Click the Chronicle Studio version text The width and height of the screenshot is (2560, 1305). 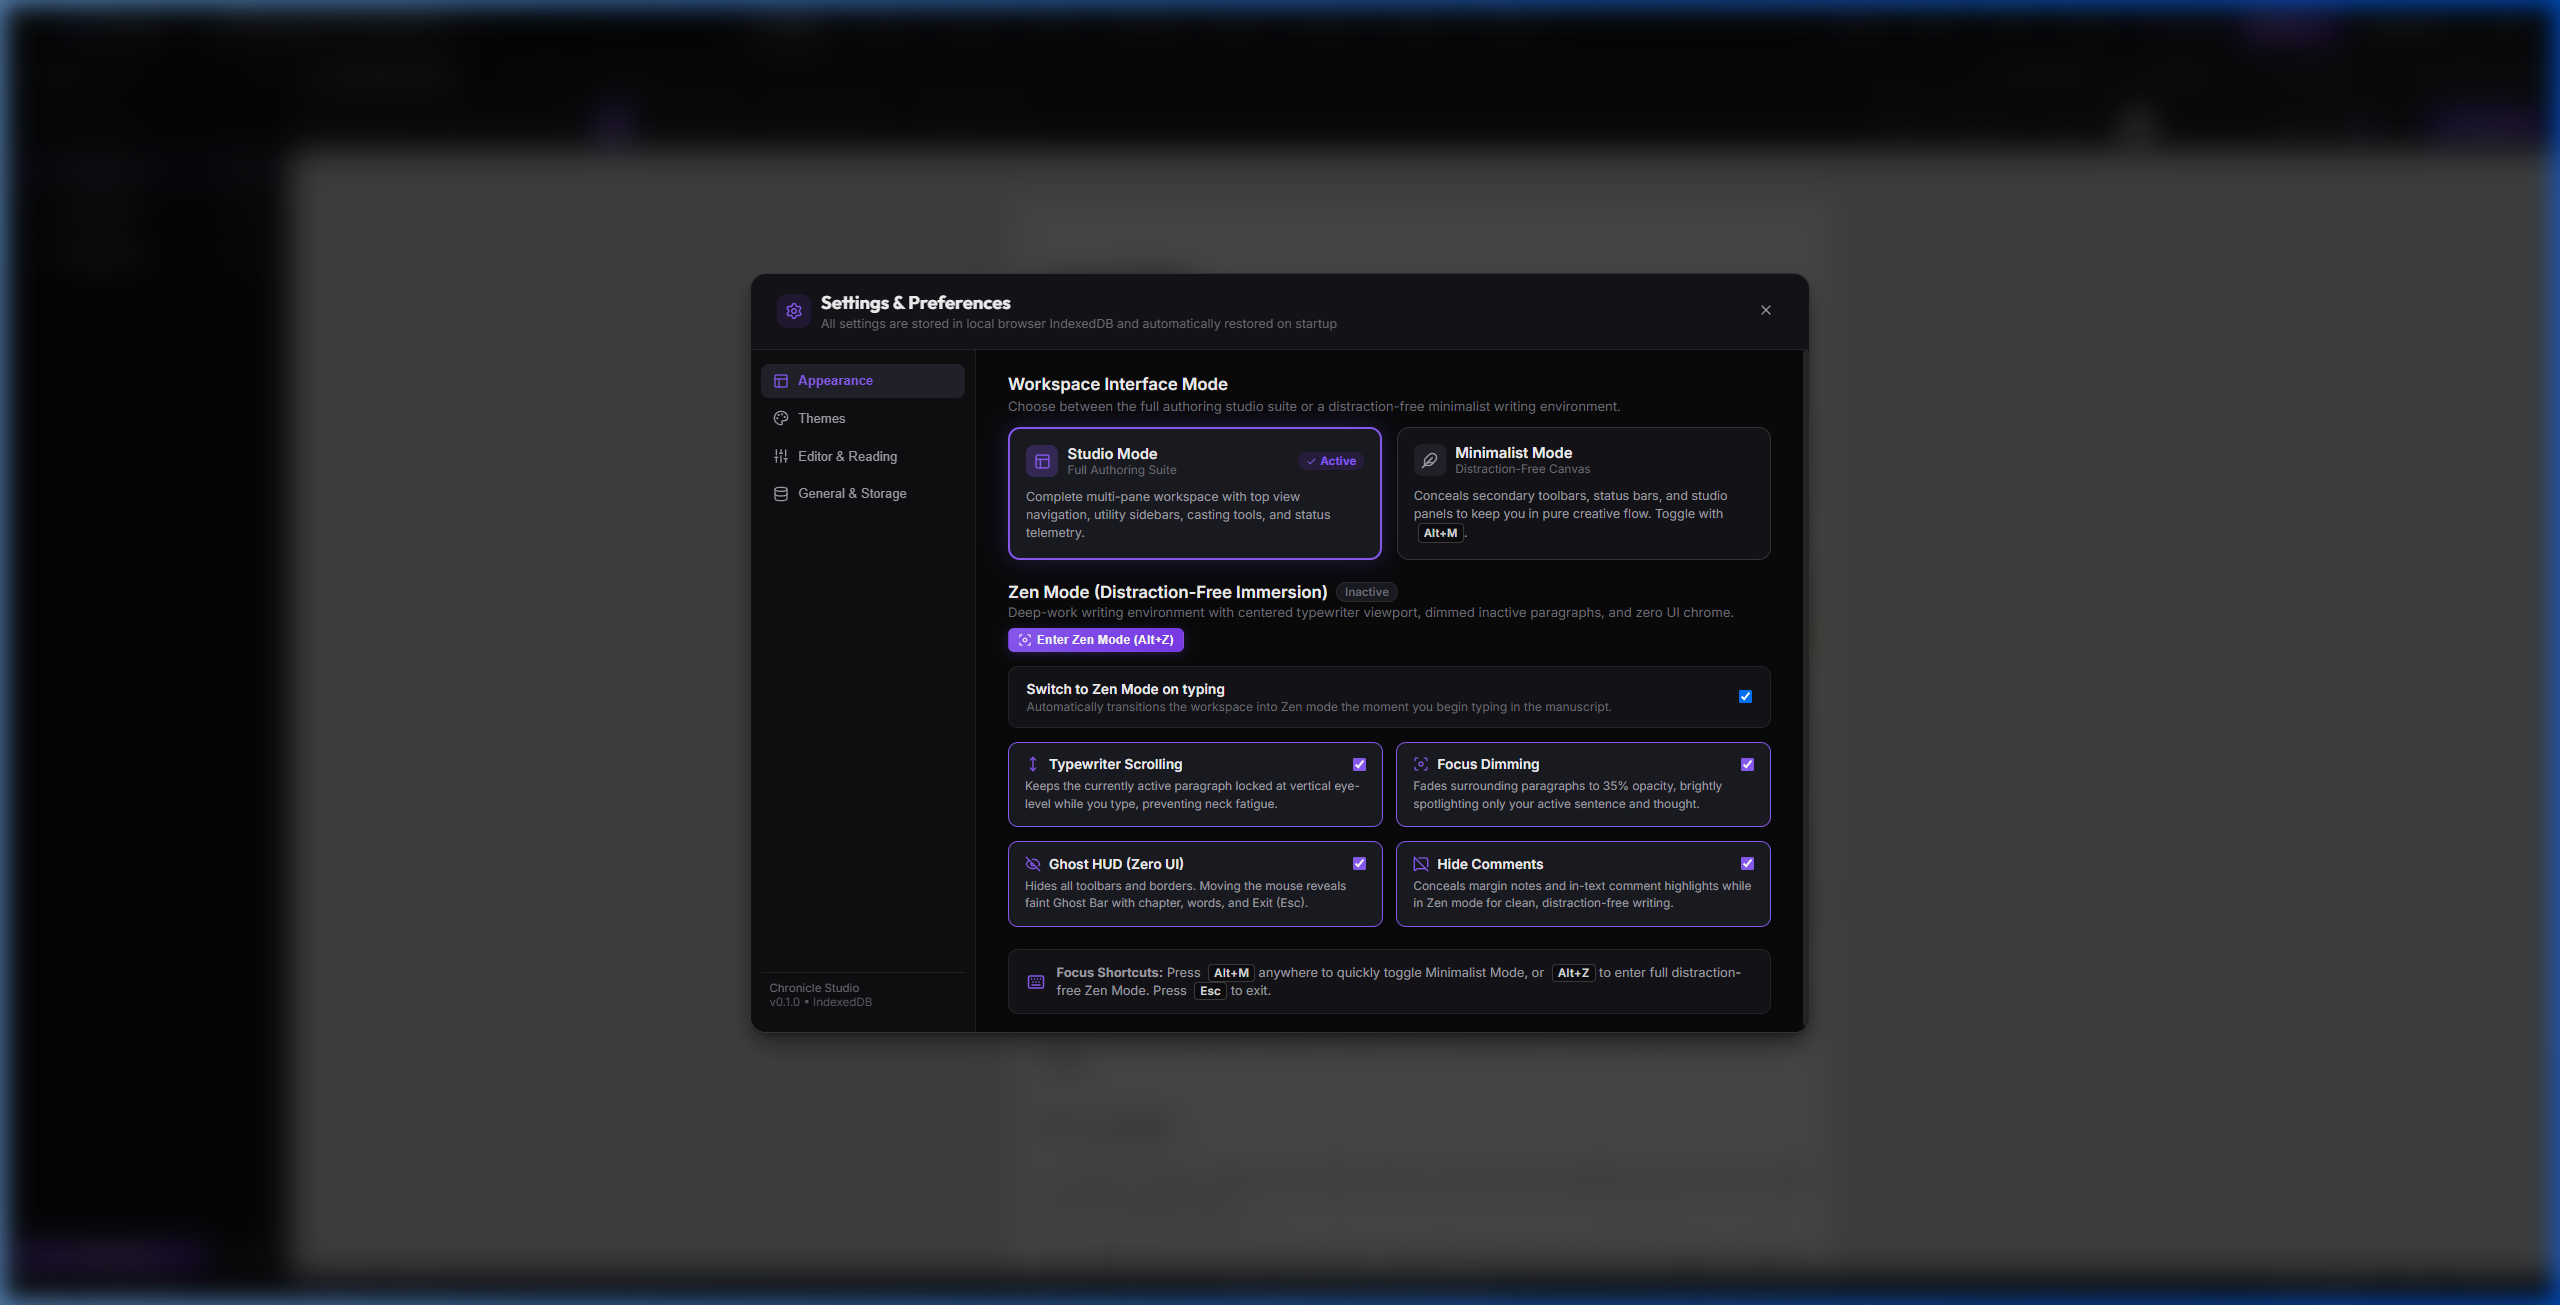pyautogui.click(x=821, y=995)
